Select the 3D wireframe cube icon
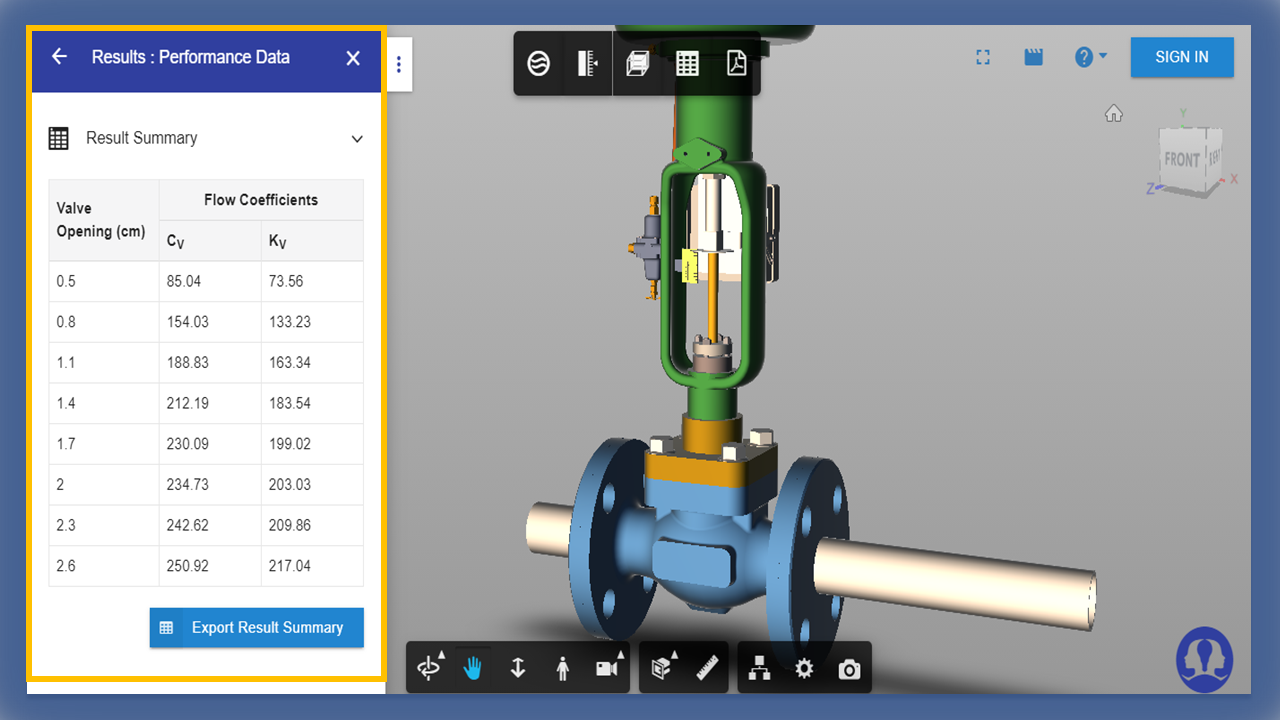1280x720 pixels. 637,64
